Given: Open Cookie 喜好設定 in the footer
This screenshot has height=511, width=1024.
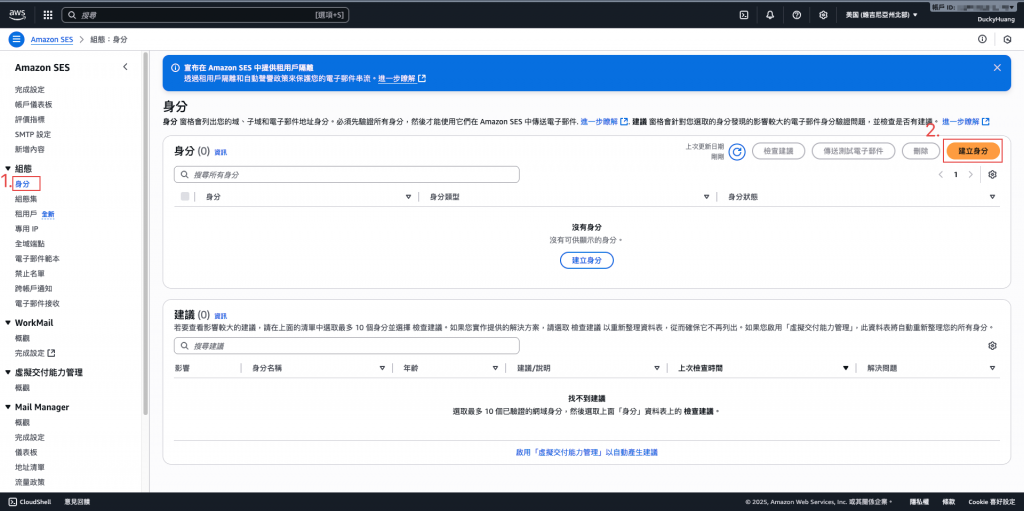Looking at the screenshot, I should coord(991,502).
